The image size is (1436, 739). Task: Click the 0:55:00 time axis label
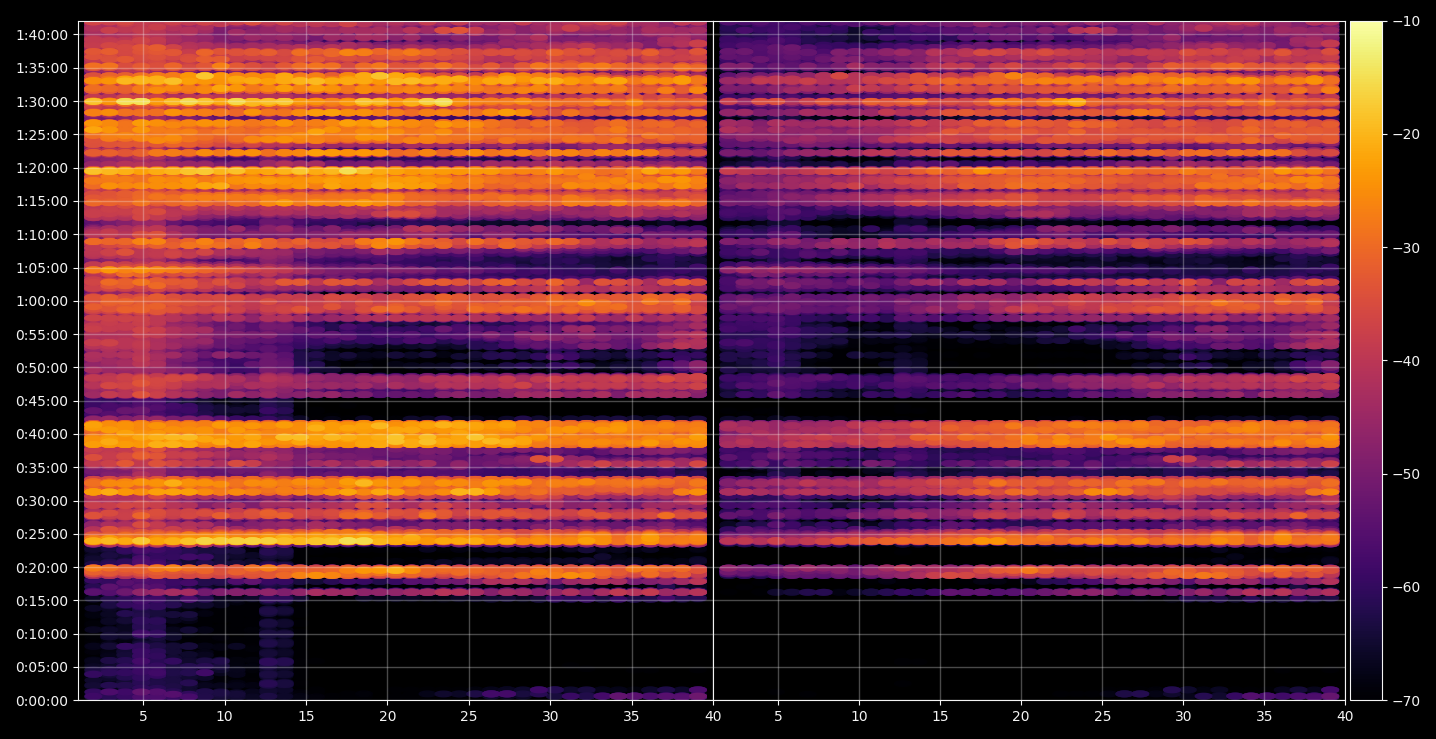pos(42,335)
